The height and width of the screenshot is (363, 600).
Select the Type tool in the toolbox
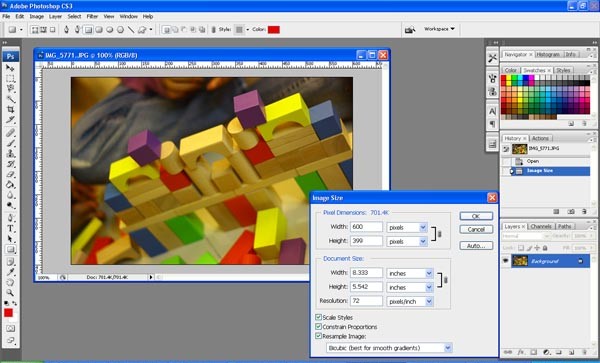point(10,229)
